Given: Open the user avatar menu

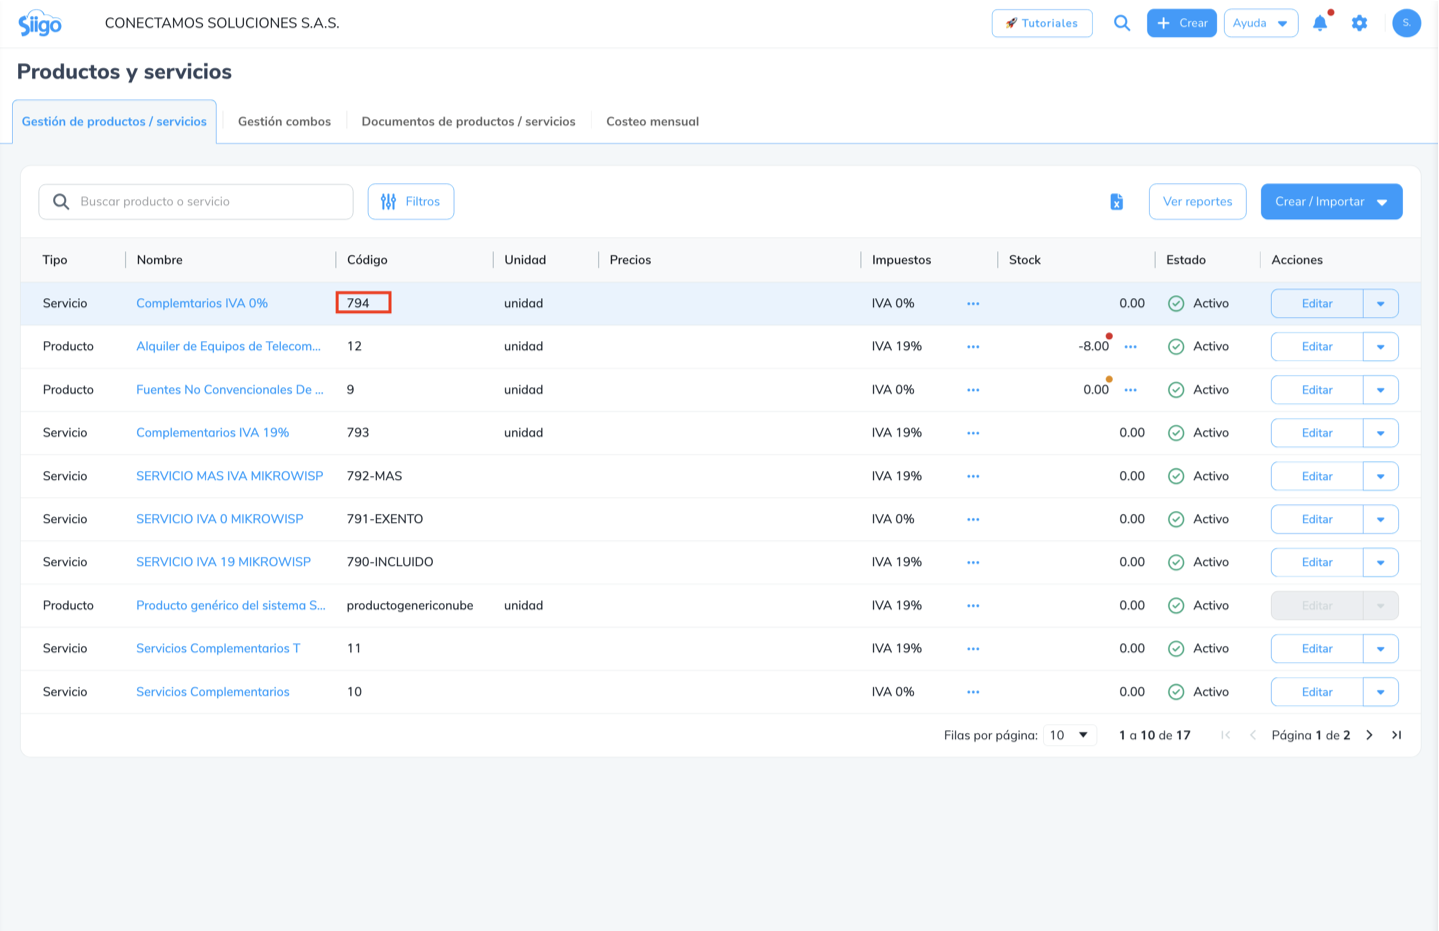Looking at the screenshot, I should [1406, 23].
